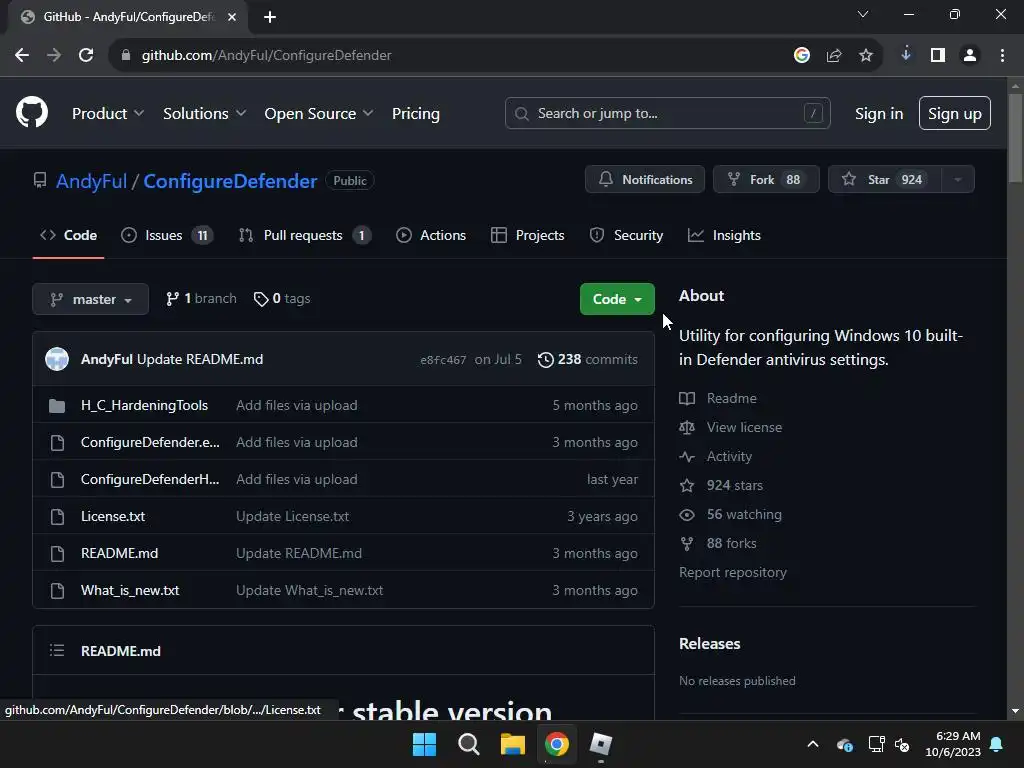1024x768 pixels.
Task: Go back to the previous page
Action: tap(22, 56)
